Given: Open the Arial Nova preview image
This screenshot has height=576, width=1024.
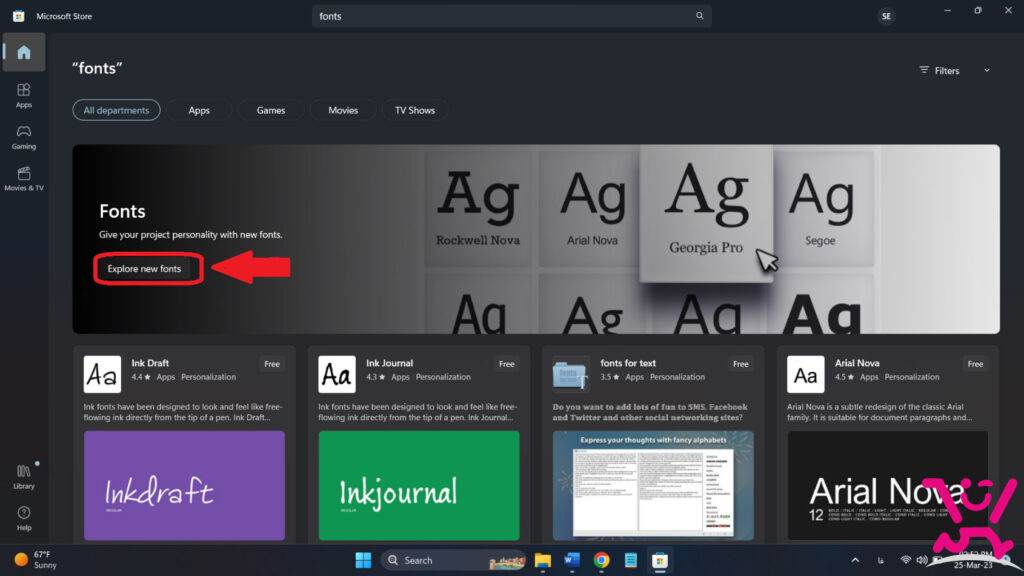Looking at the screenshot, I should (888, 485).
